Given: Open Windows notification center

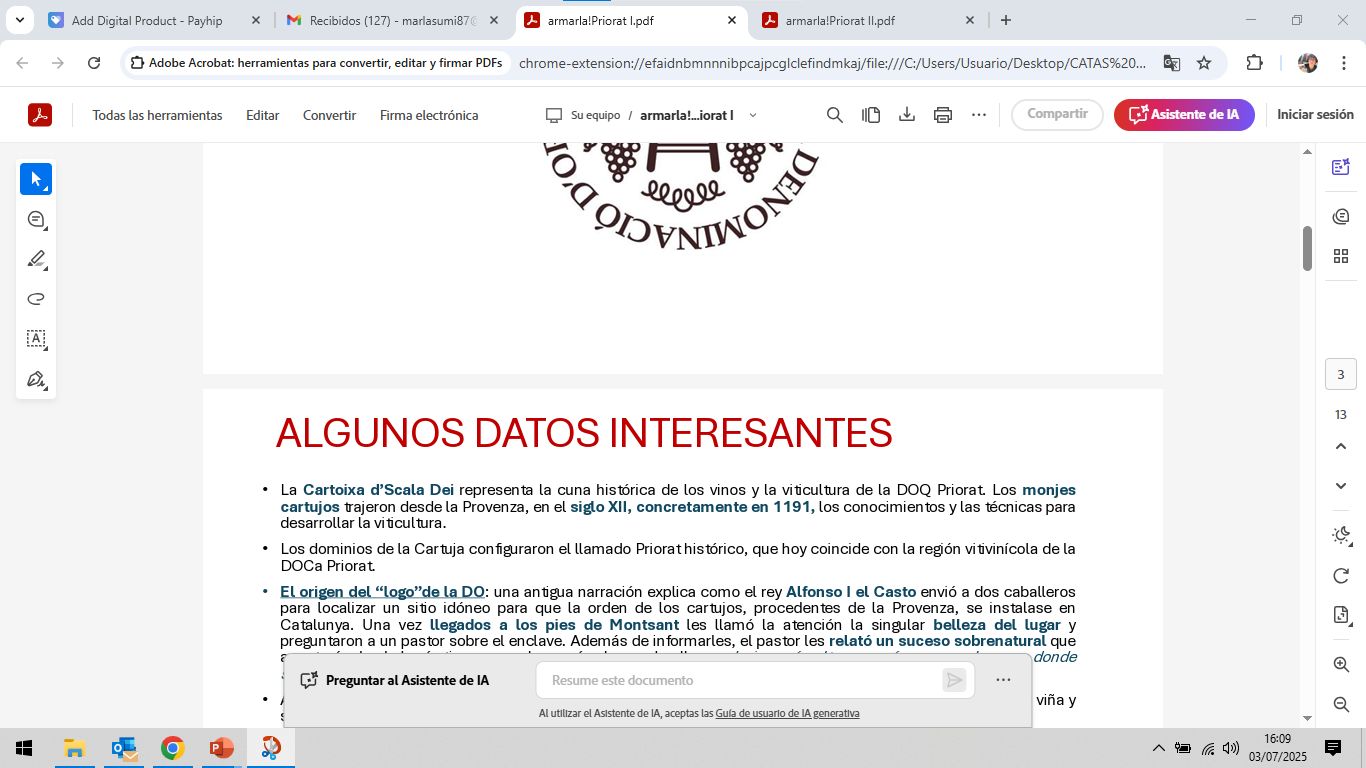Looking at the screenshot, I should 1333,748.
